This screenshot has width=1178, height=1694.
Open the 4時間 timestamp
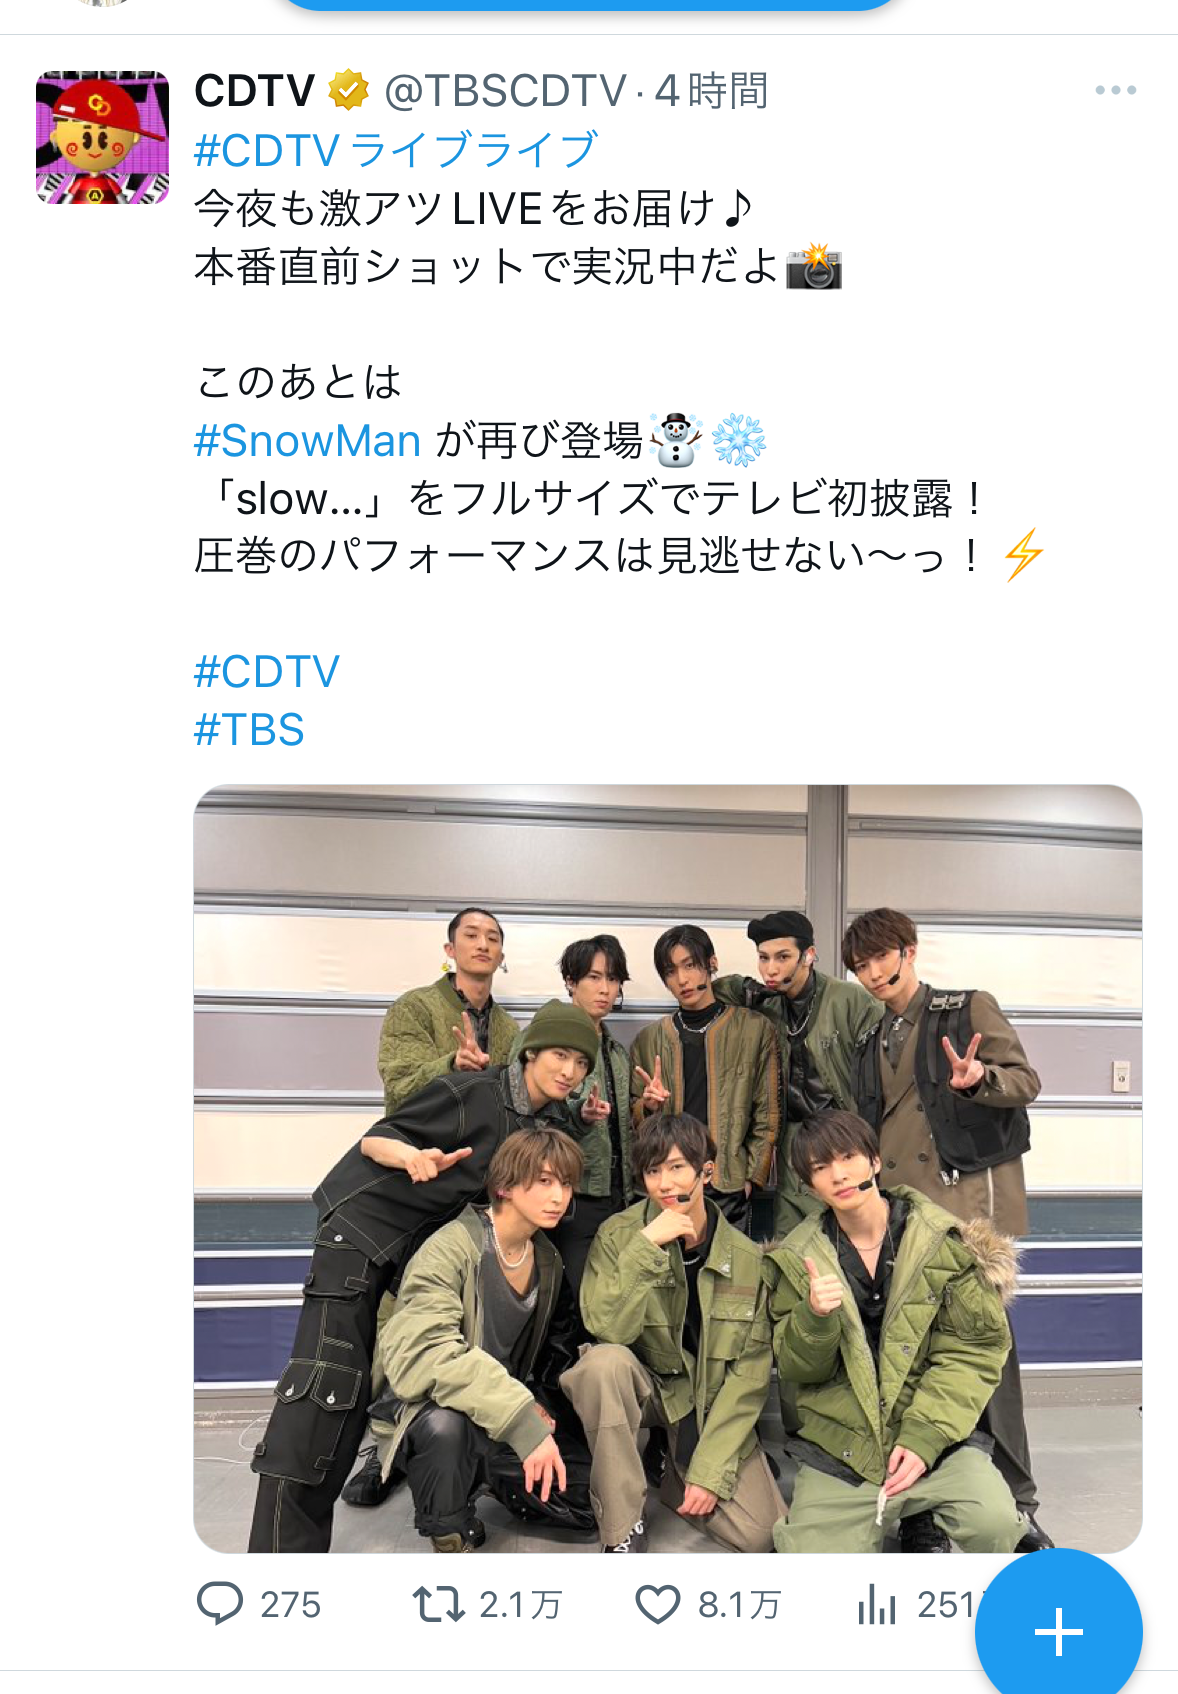coord(712,91)
